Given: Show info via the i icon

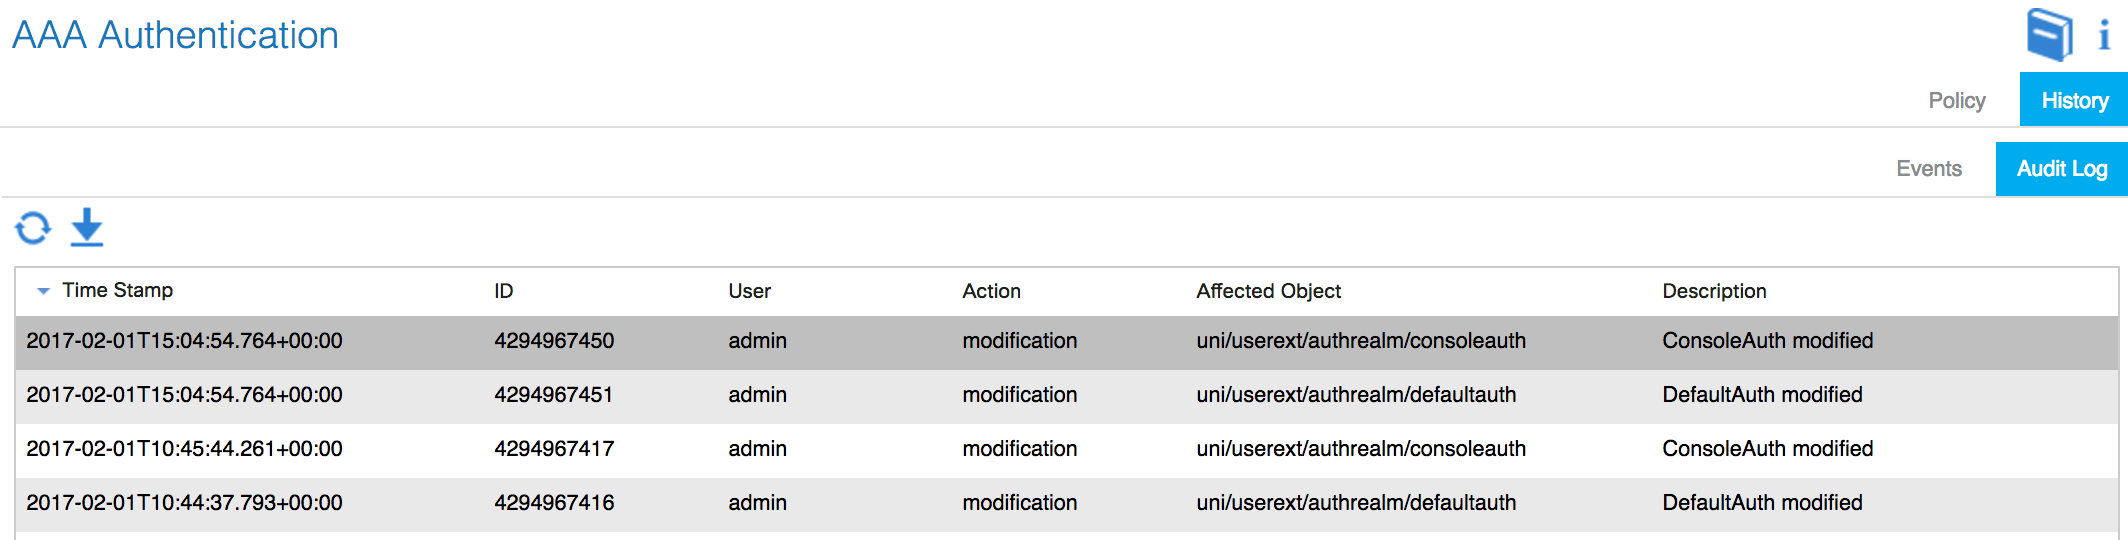Looking at the screenshot, I should click(x=2104, y=36).
